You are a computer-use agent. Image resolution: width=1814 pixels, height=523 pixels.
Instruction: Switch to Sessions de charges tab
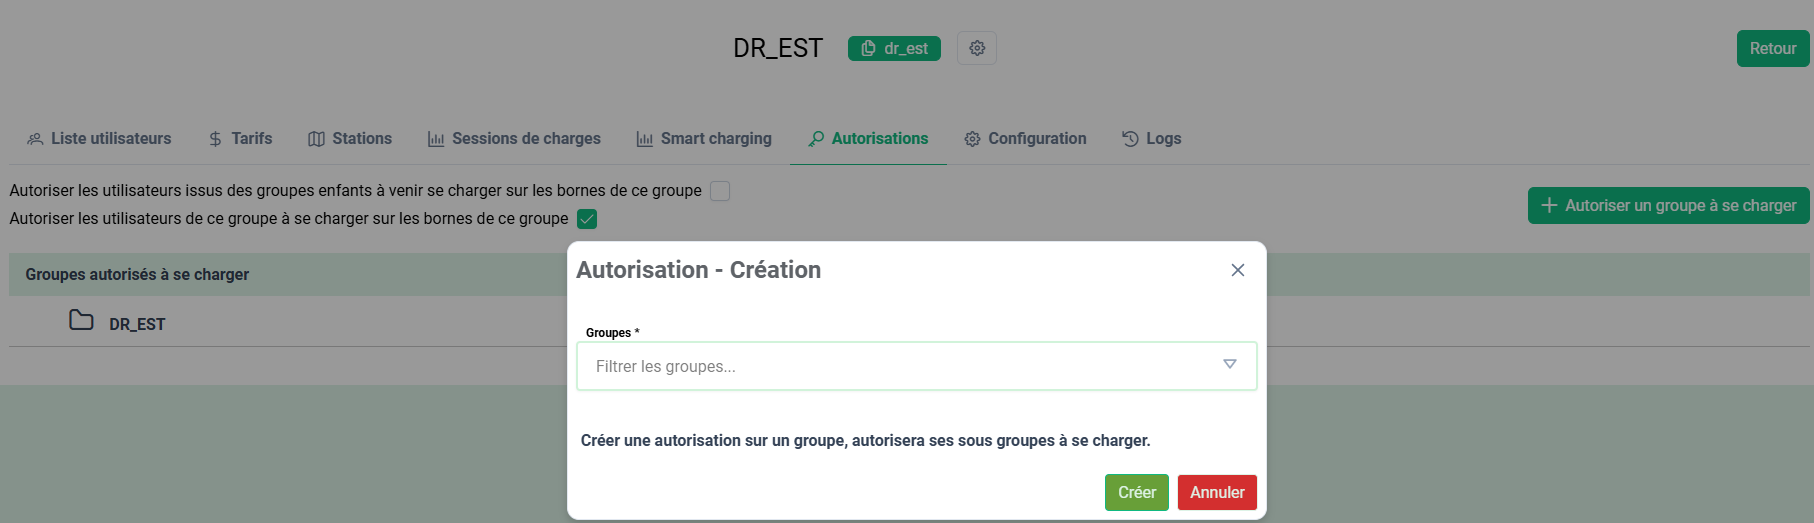(x=514, y=139)
